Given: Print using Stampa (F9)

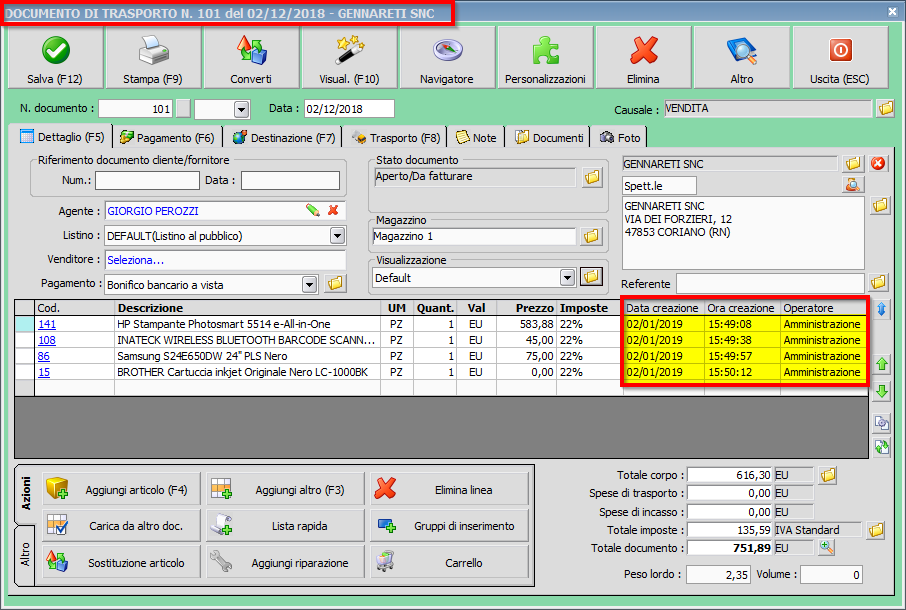Looking at the screenshot, I should [153, 58].
